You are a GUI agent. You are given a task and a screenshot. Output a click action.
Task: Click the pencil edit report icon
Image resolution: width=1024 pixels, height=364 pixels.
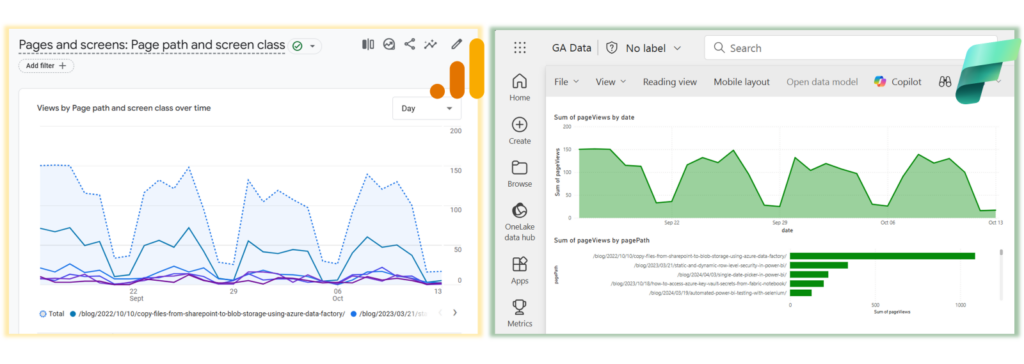pos(456,44)
